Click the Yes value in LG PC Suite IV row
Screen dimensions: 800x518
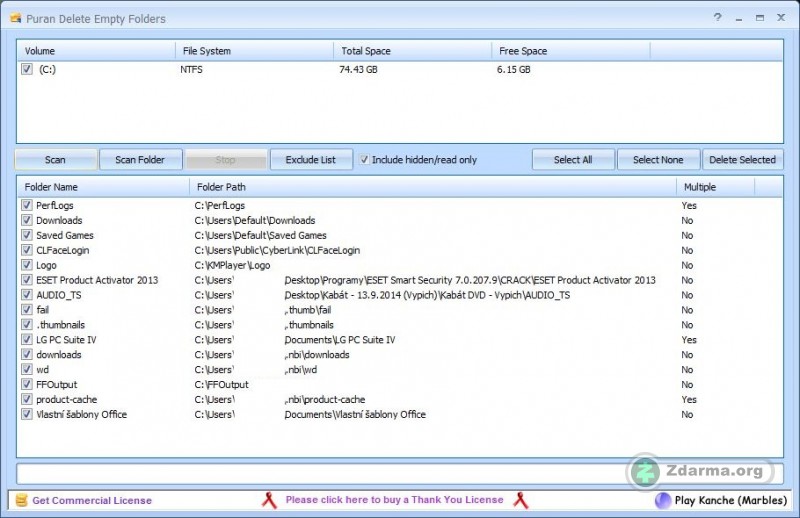(x=689, y=340)
